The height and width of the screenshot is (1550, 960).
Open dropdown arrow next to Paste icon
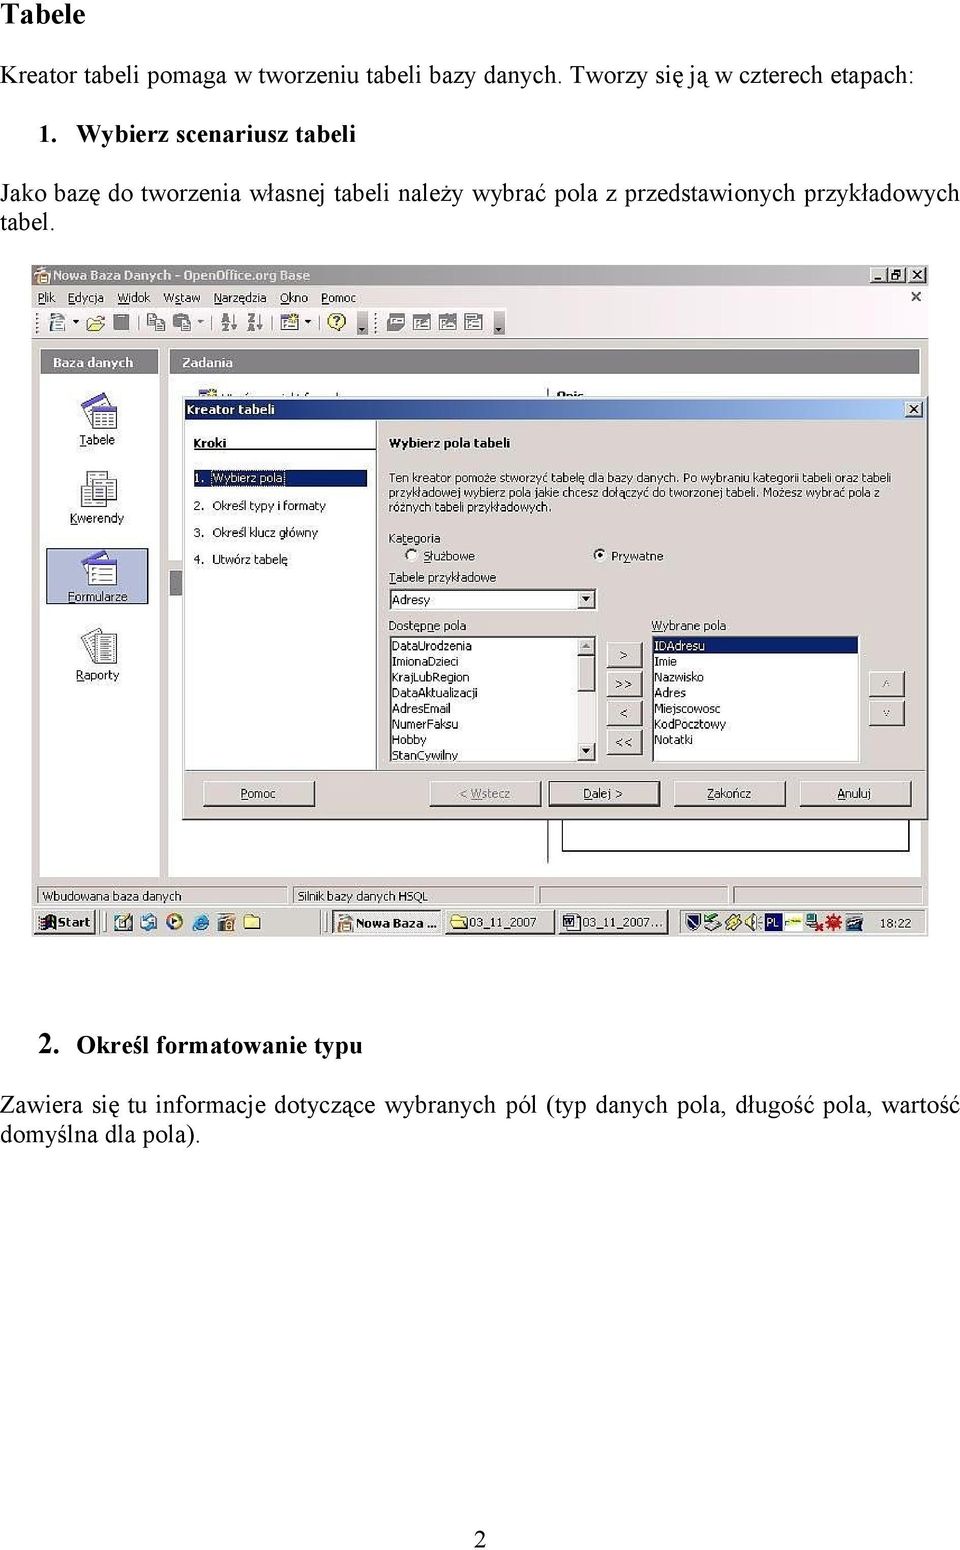point(200,322)
